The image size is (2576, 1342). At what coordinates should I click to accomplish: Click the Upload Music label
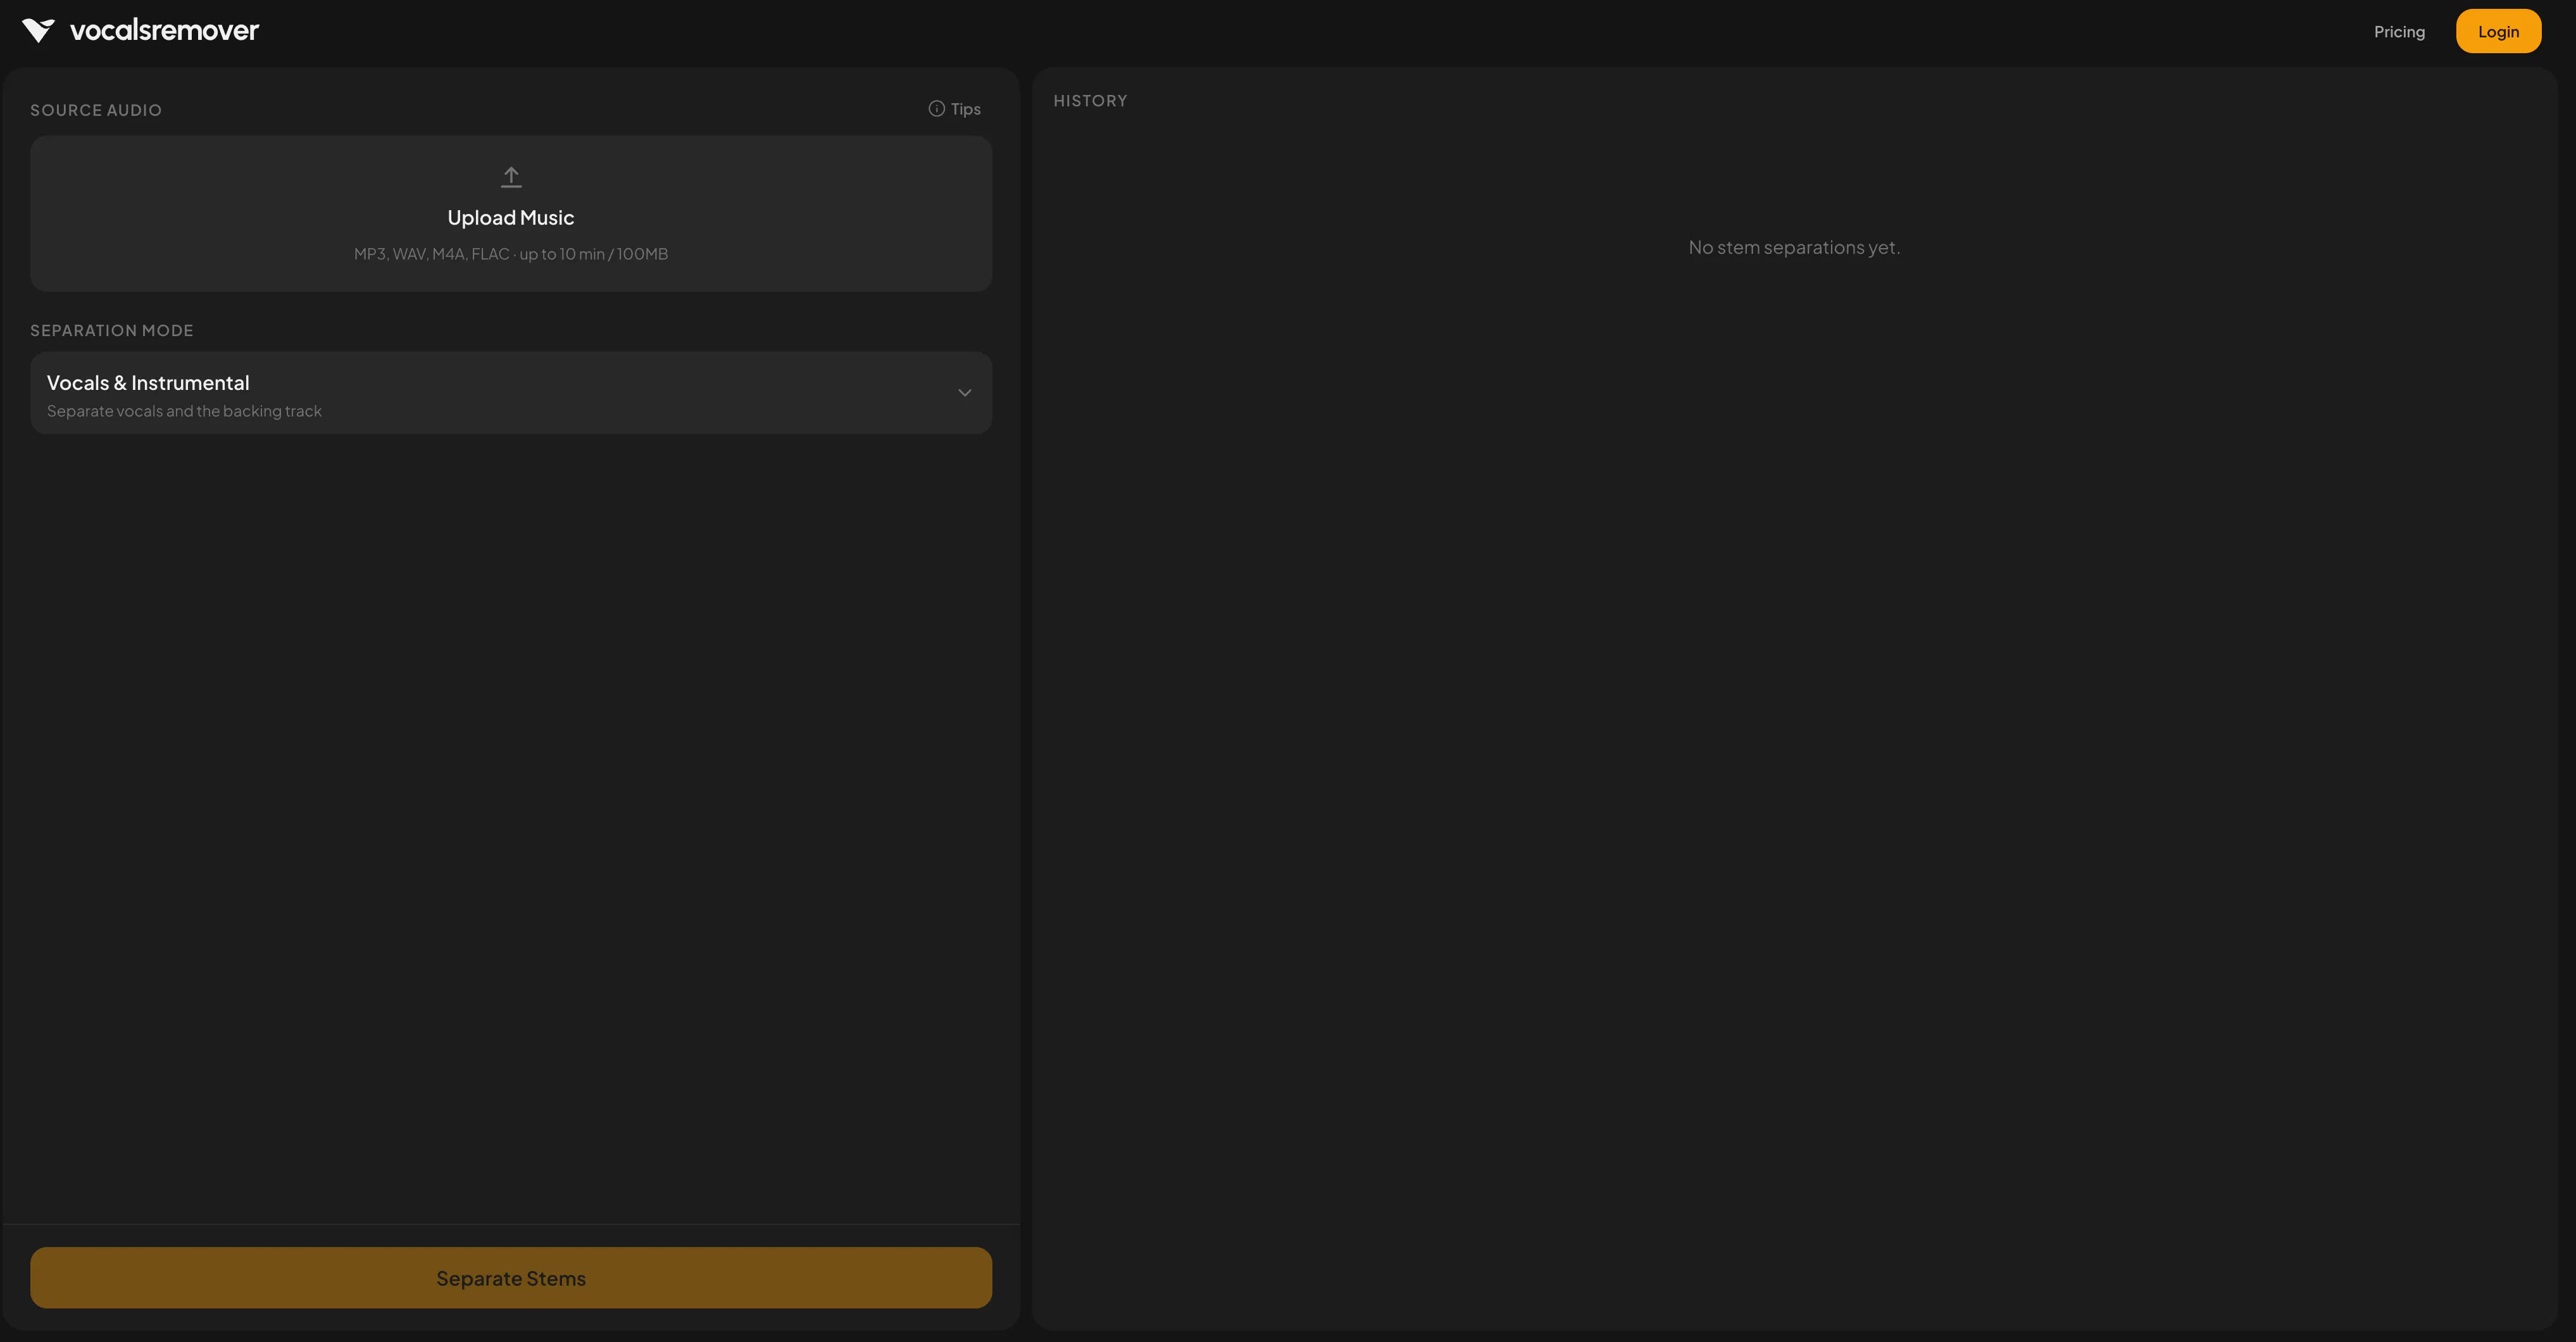[511, 218]
